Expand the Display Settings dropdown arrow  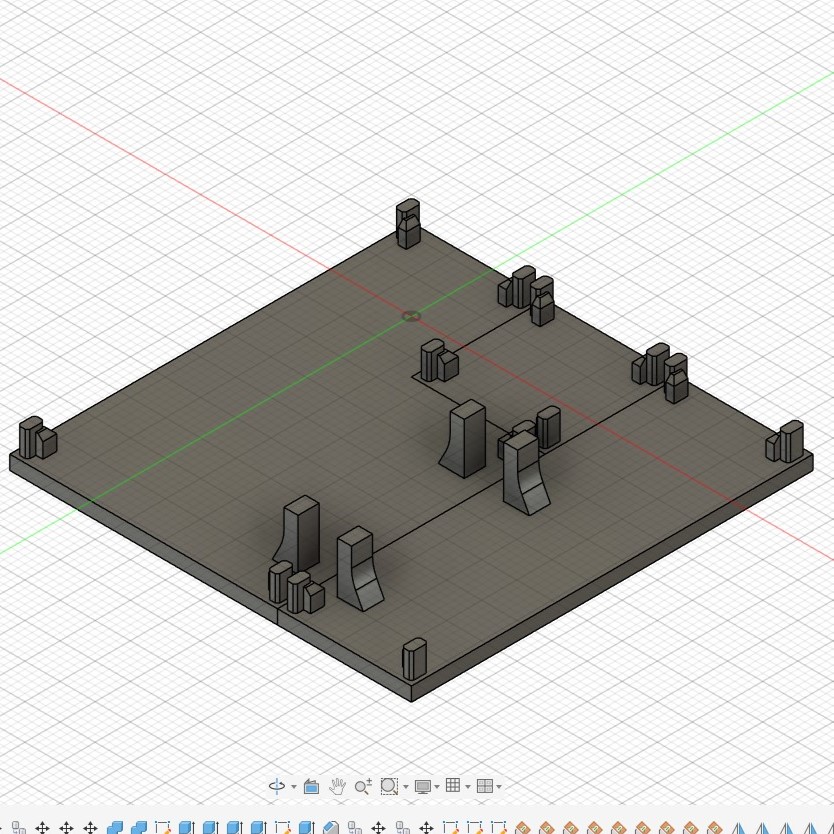coord(437,787)
